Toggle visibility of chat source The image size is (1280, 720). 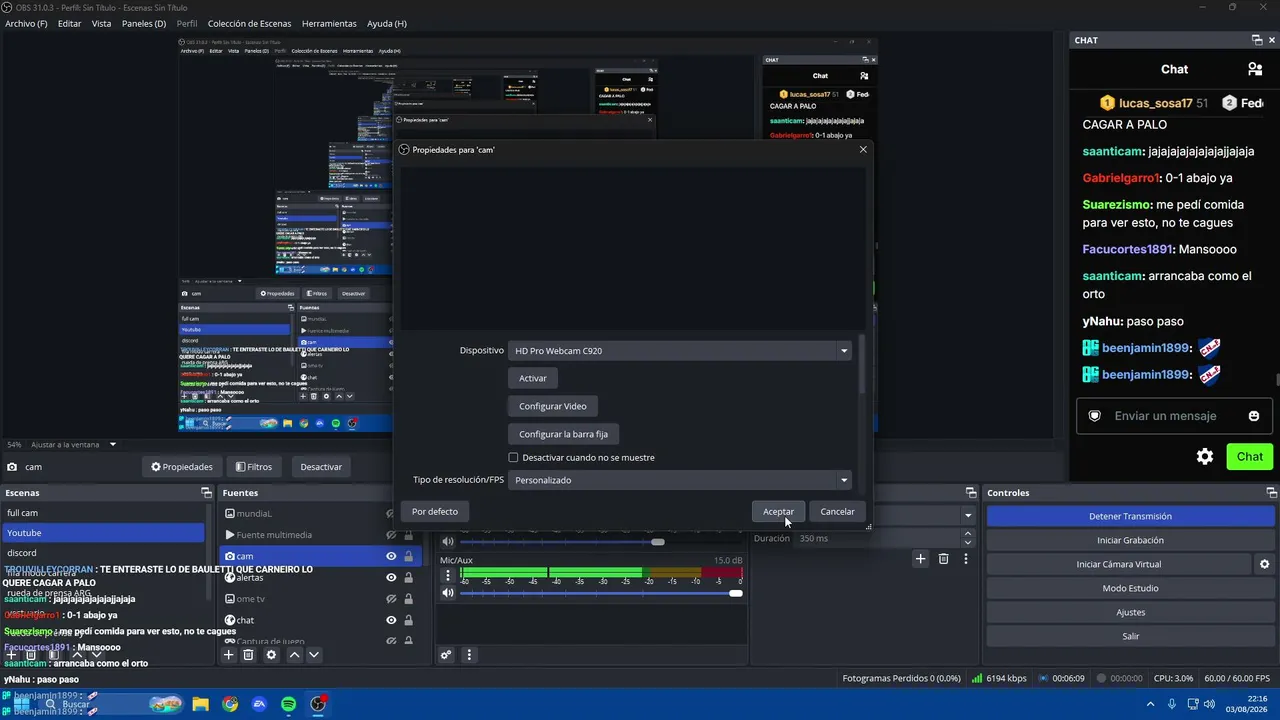[x=391, y=620]
